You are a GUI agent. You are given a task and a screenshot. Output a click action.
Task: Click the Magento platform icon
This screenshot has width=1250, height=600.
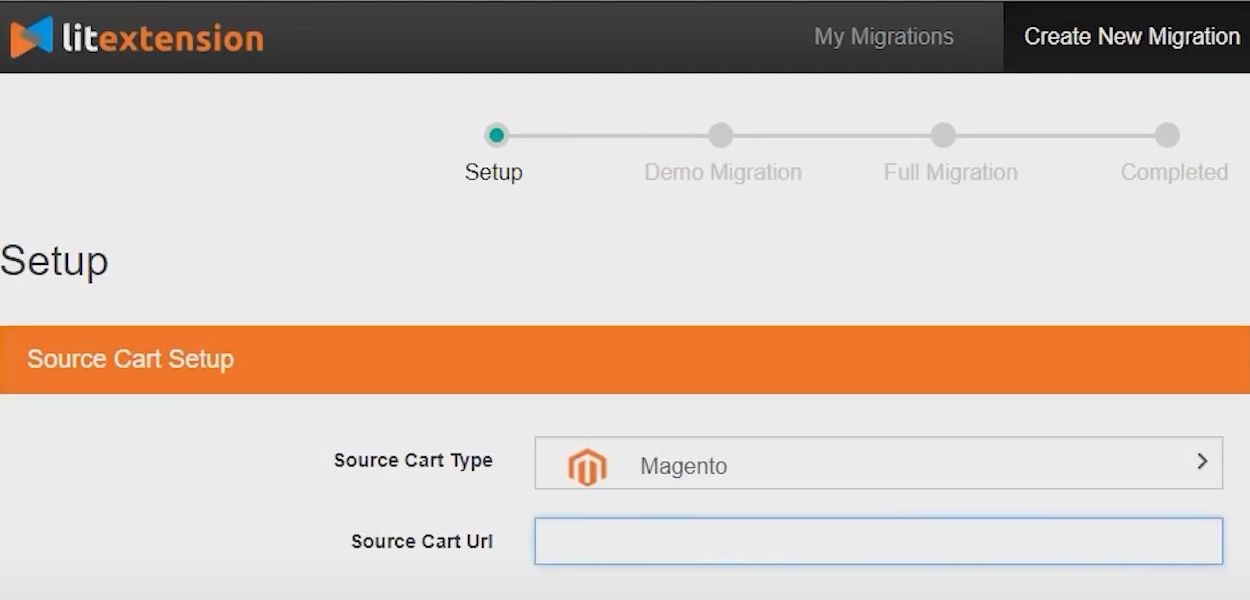588,464
